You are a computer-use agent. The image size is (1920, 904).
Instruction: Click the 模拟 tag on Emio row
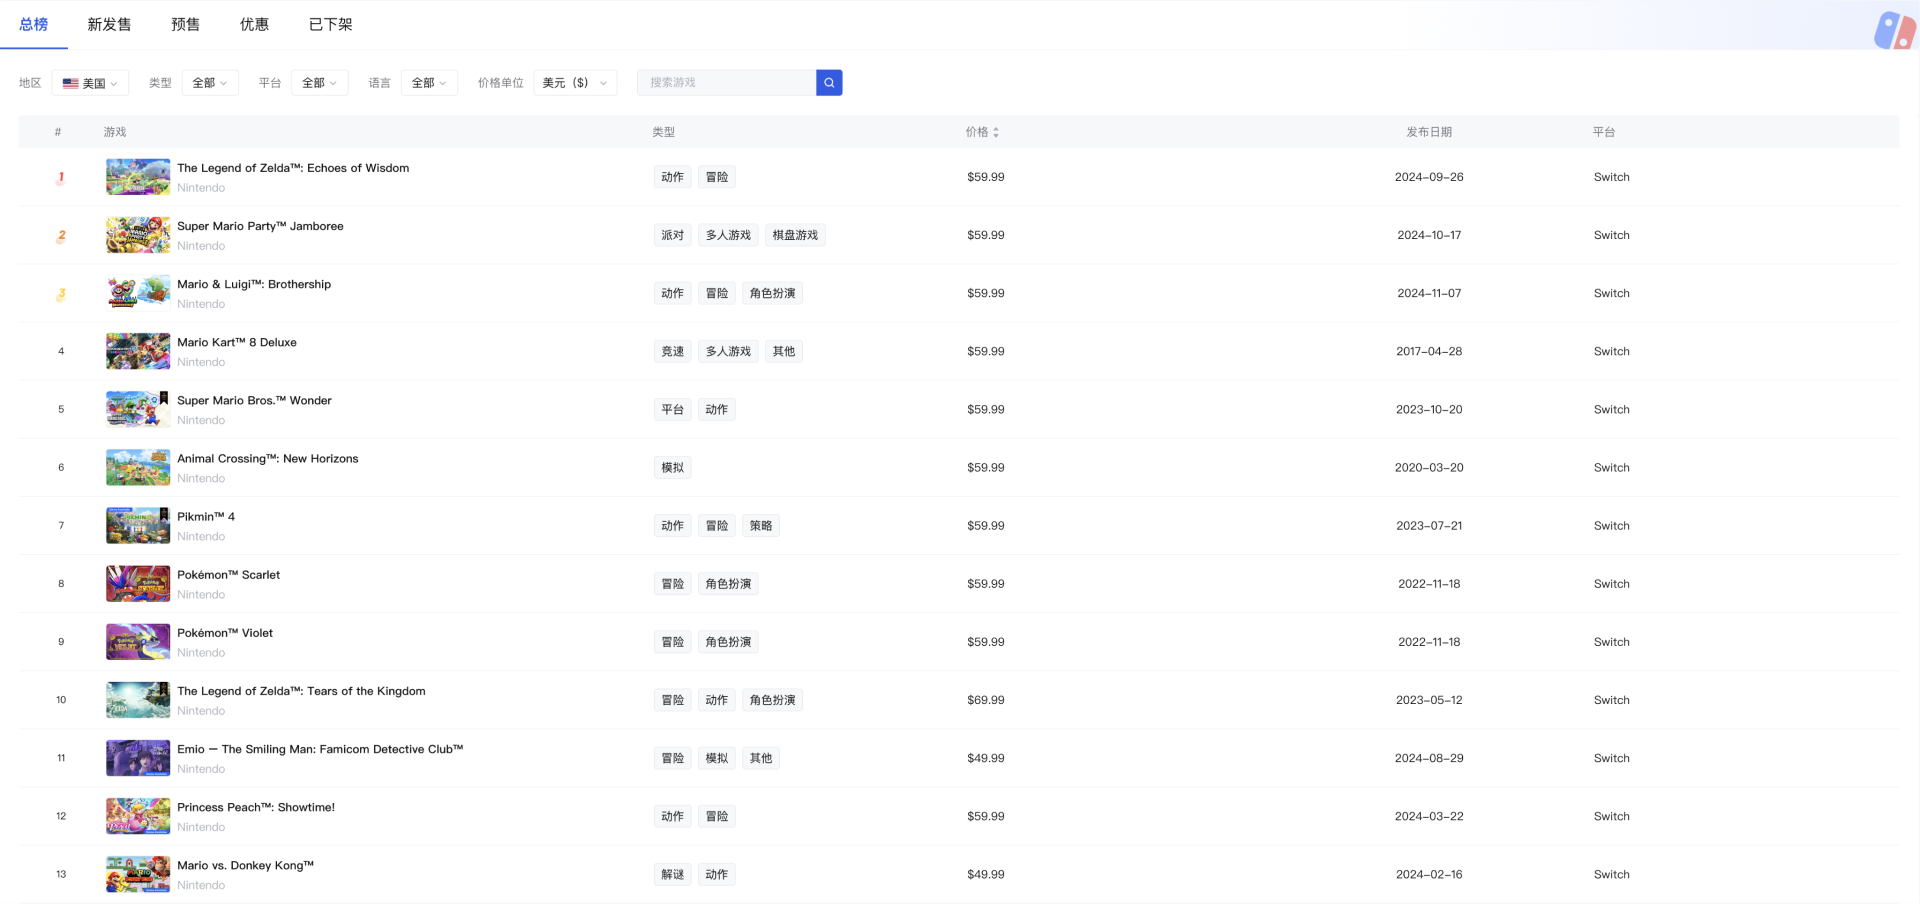717,758
